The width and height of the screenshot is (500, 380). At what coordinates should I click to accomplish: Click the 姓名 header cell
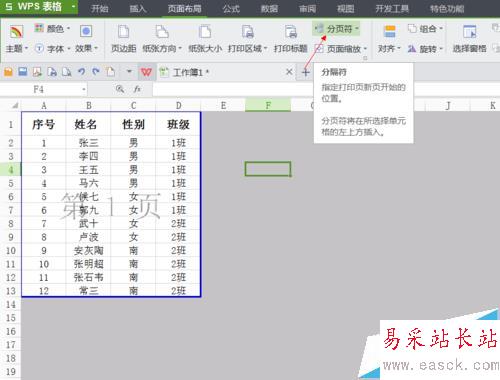88,124
